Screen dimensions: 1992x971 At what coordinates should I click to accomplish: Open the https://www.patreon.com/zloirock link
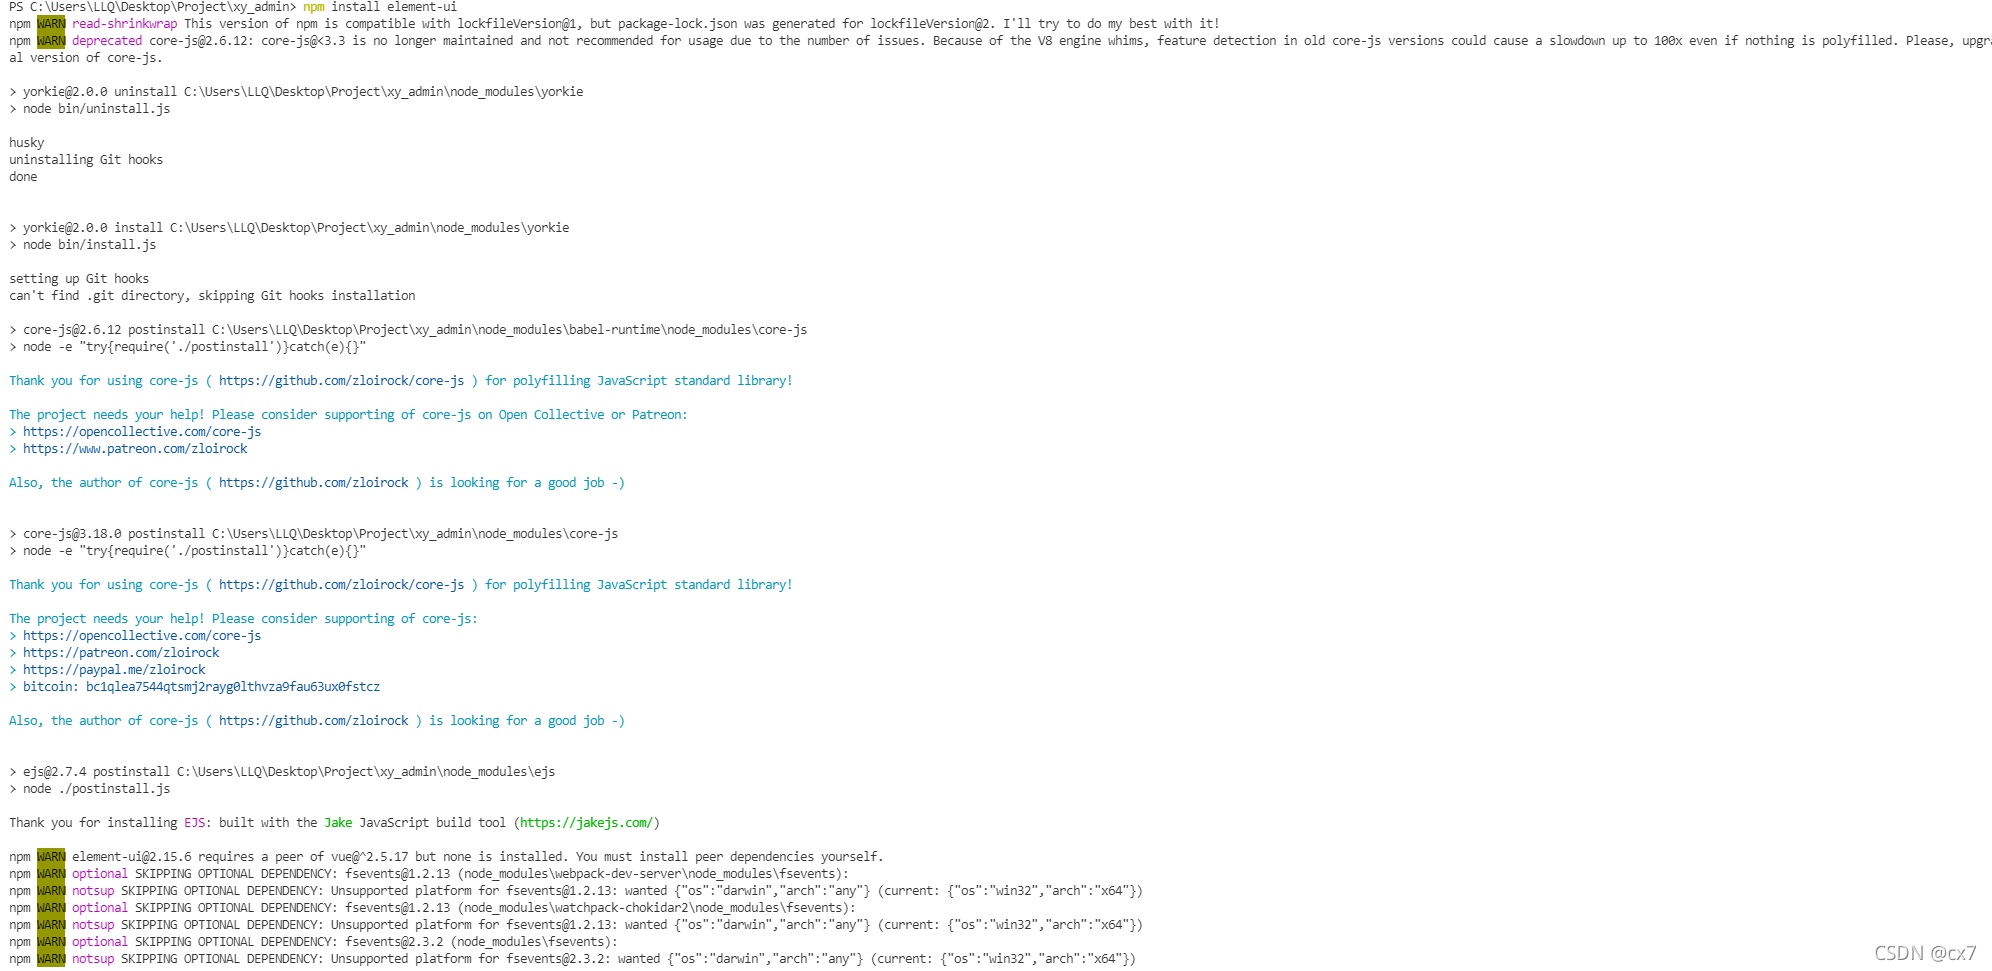135,449
